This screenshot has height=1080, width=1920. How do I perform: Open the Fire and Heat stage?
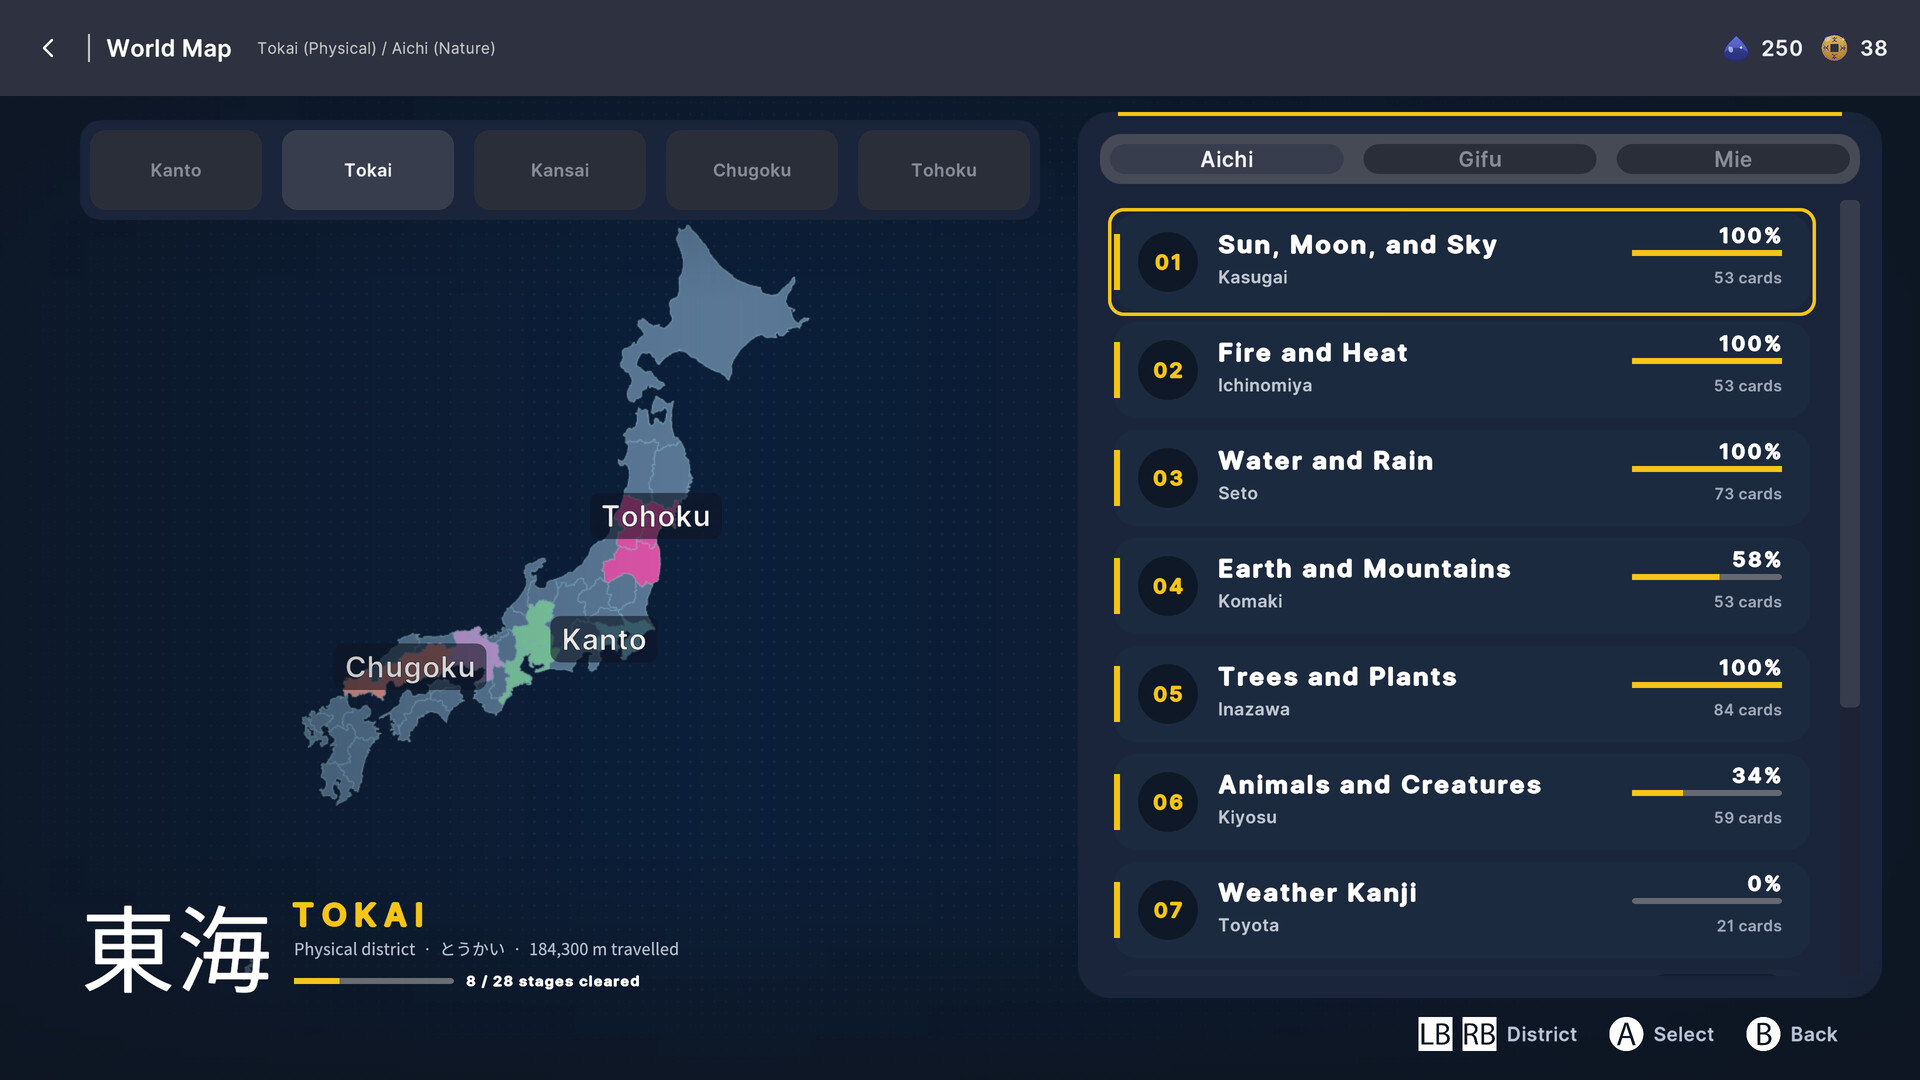[1461, 370]
